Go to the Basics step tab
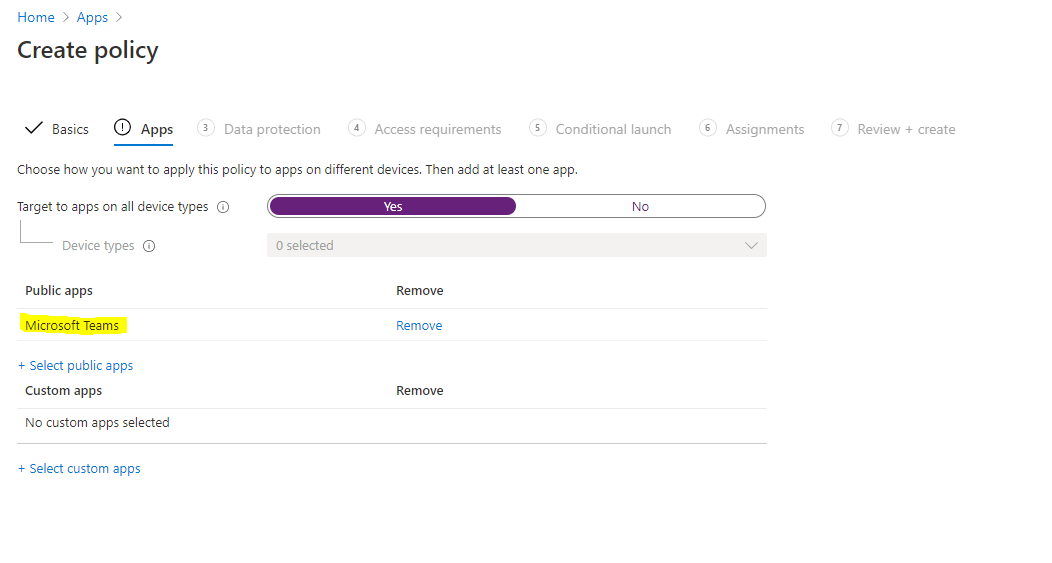The image size is (1052, 563). point(70,129)
